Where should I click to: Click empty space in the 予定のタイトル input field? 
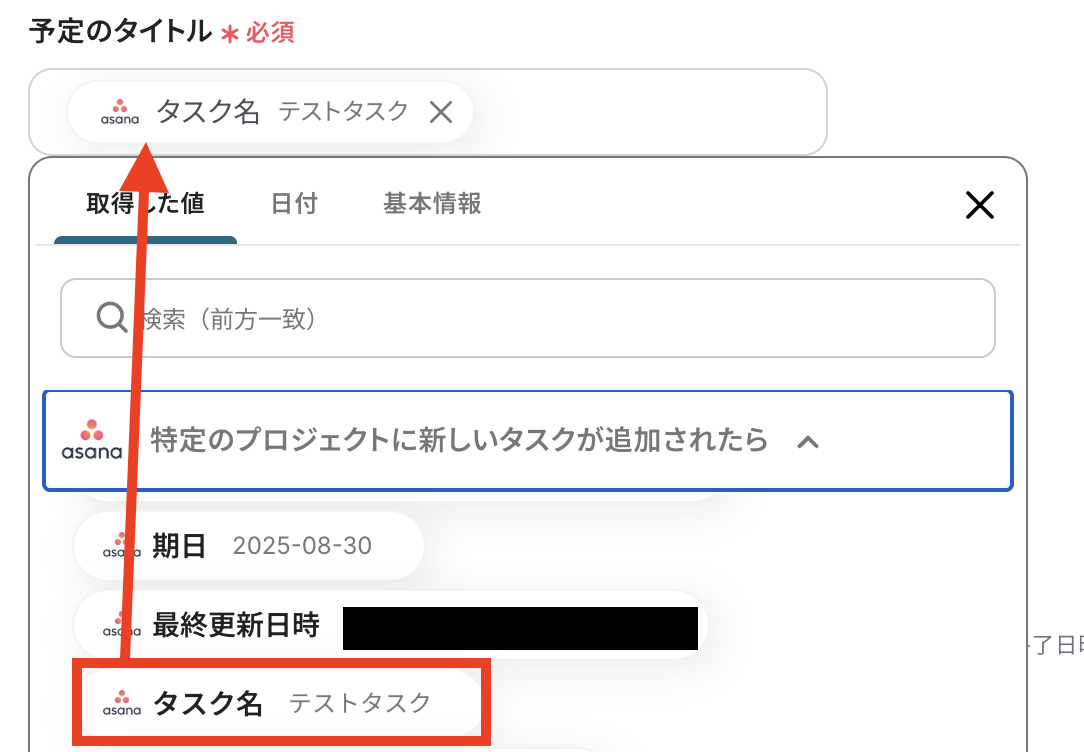(650, 112)
